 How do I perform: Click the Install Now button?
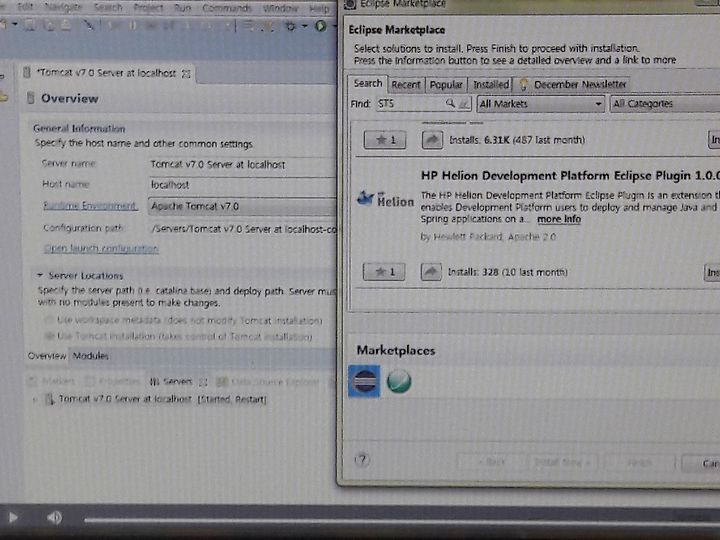pyautogui.click(x=562, y=462)
